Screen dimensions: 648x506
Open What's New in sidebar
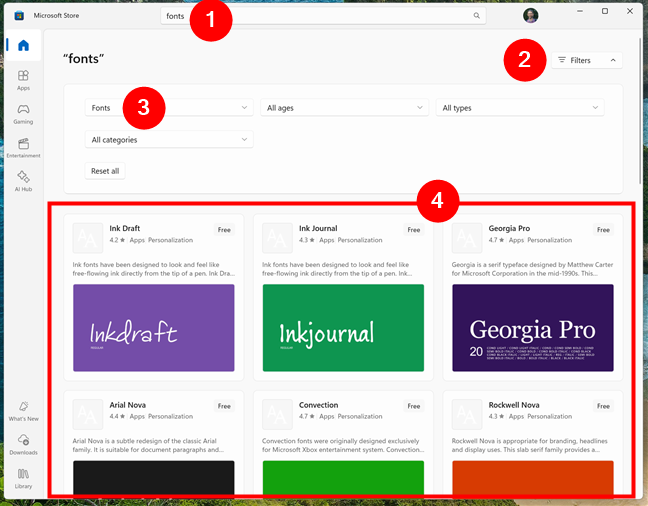(x=24, y=411)
